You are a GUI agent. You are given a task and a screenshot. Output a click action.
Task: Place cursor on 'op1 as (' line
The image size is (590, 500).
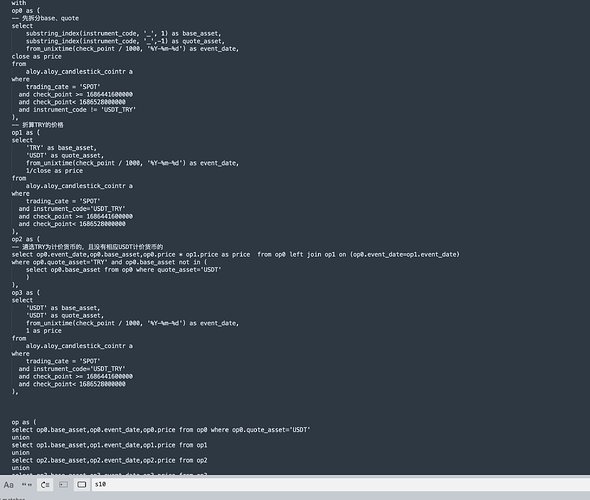[26, 132]
